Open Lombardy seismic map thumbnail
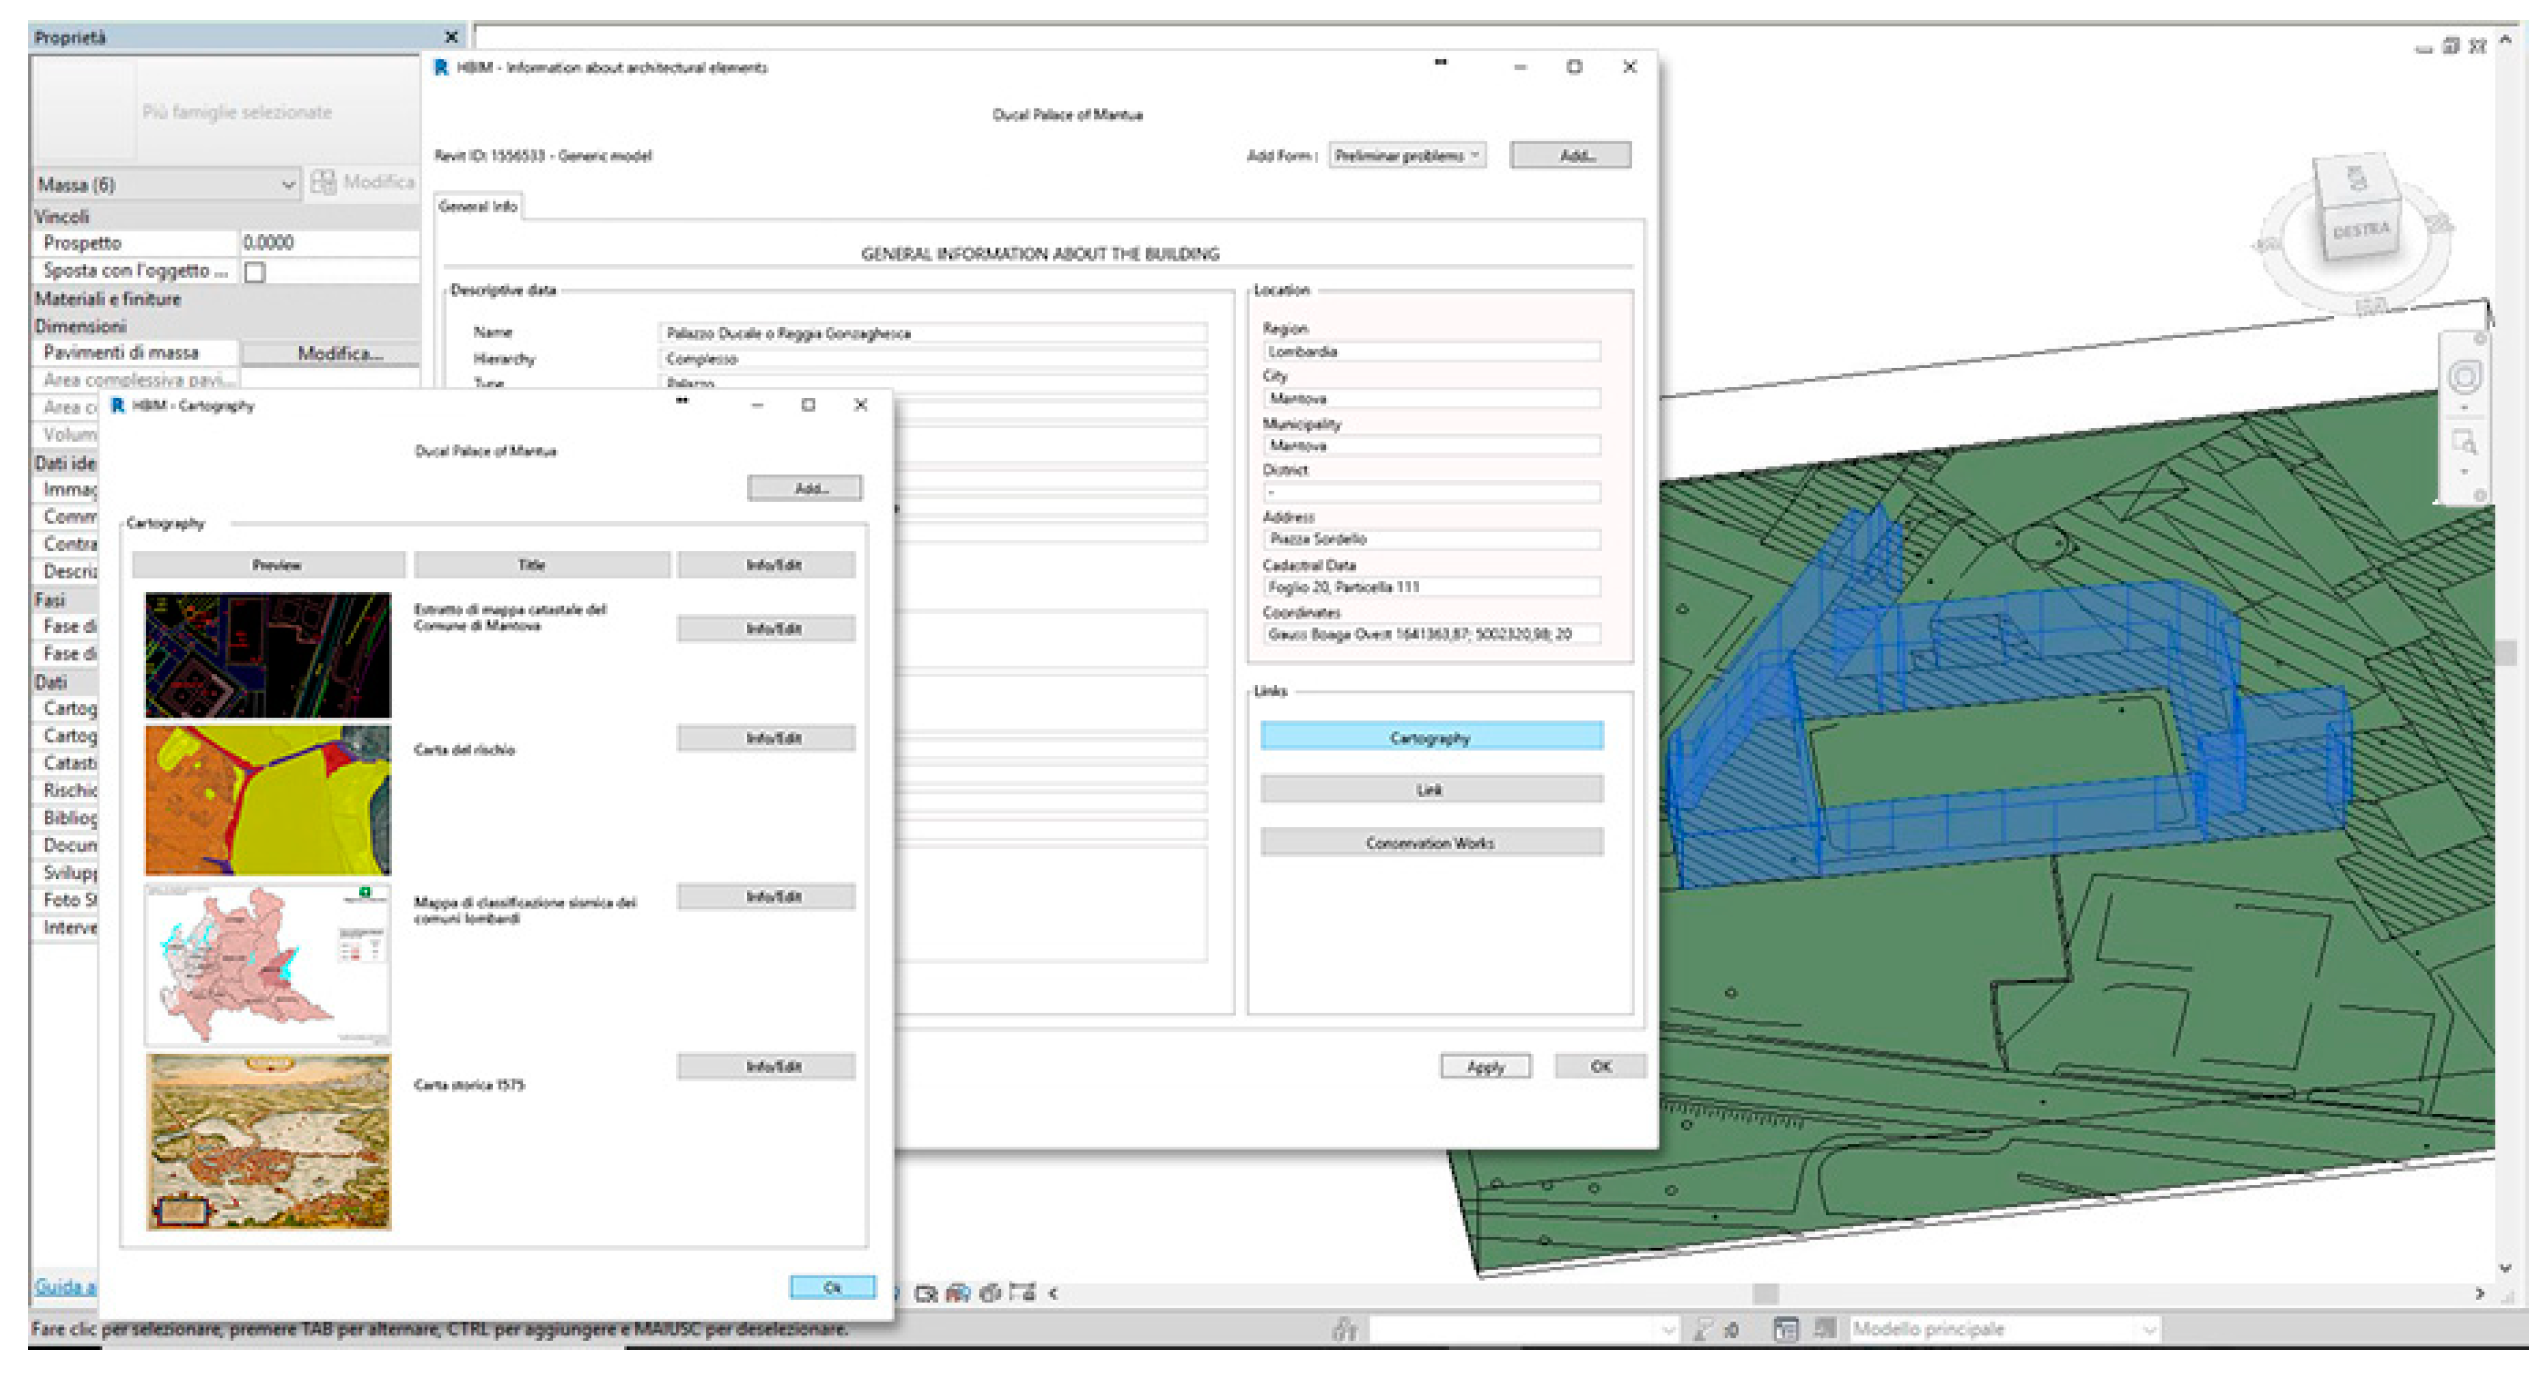The width and height of the screenshot is (2545, 1378). (268, 964)
